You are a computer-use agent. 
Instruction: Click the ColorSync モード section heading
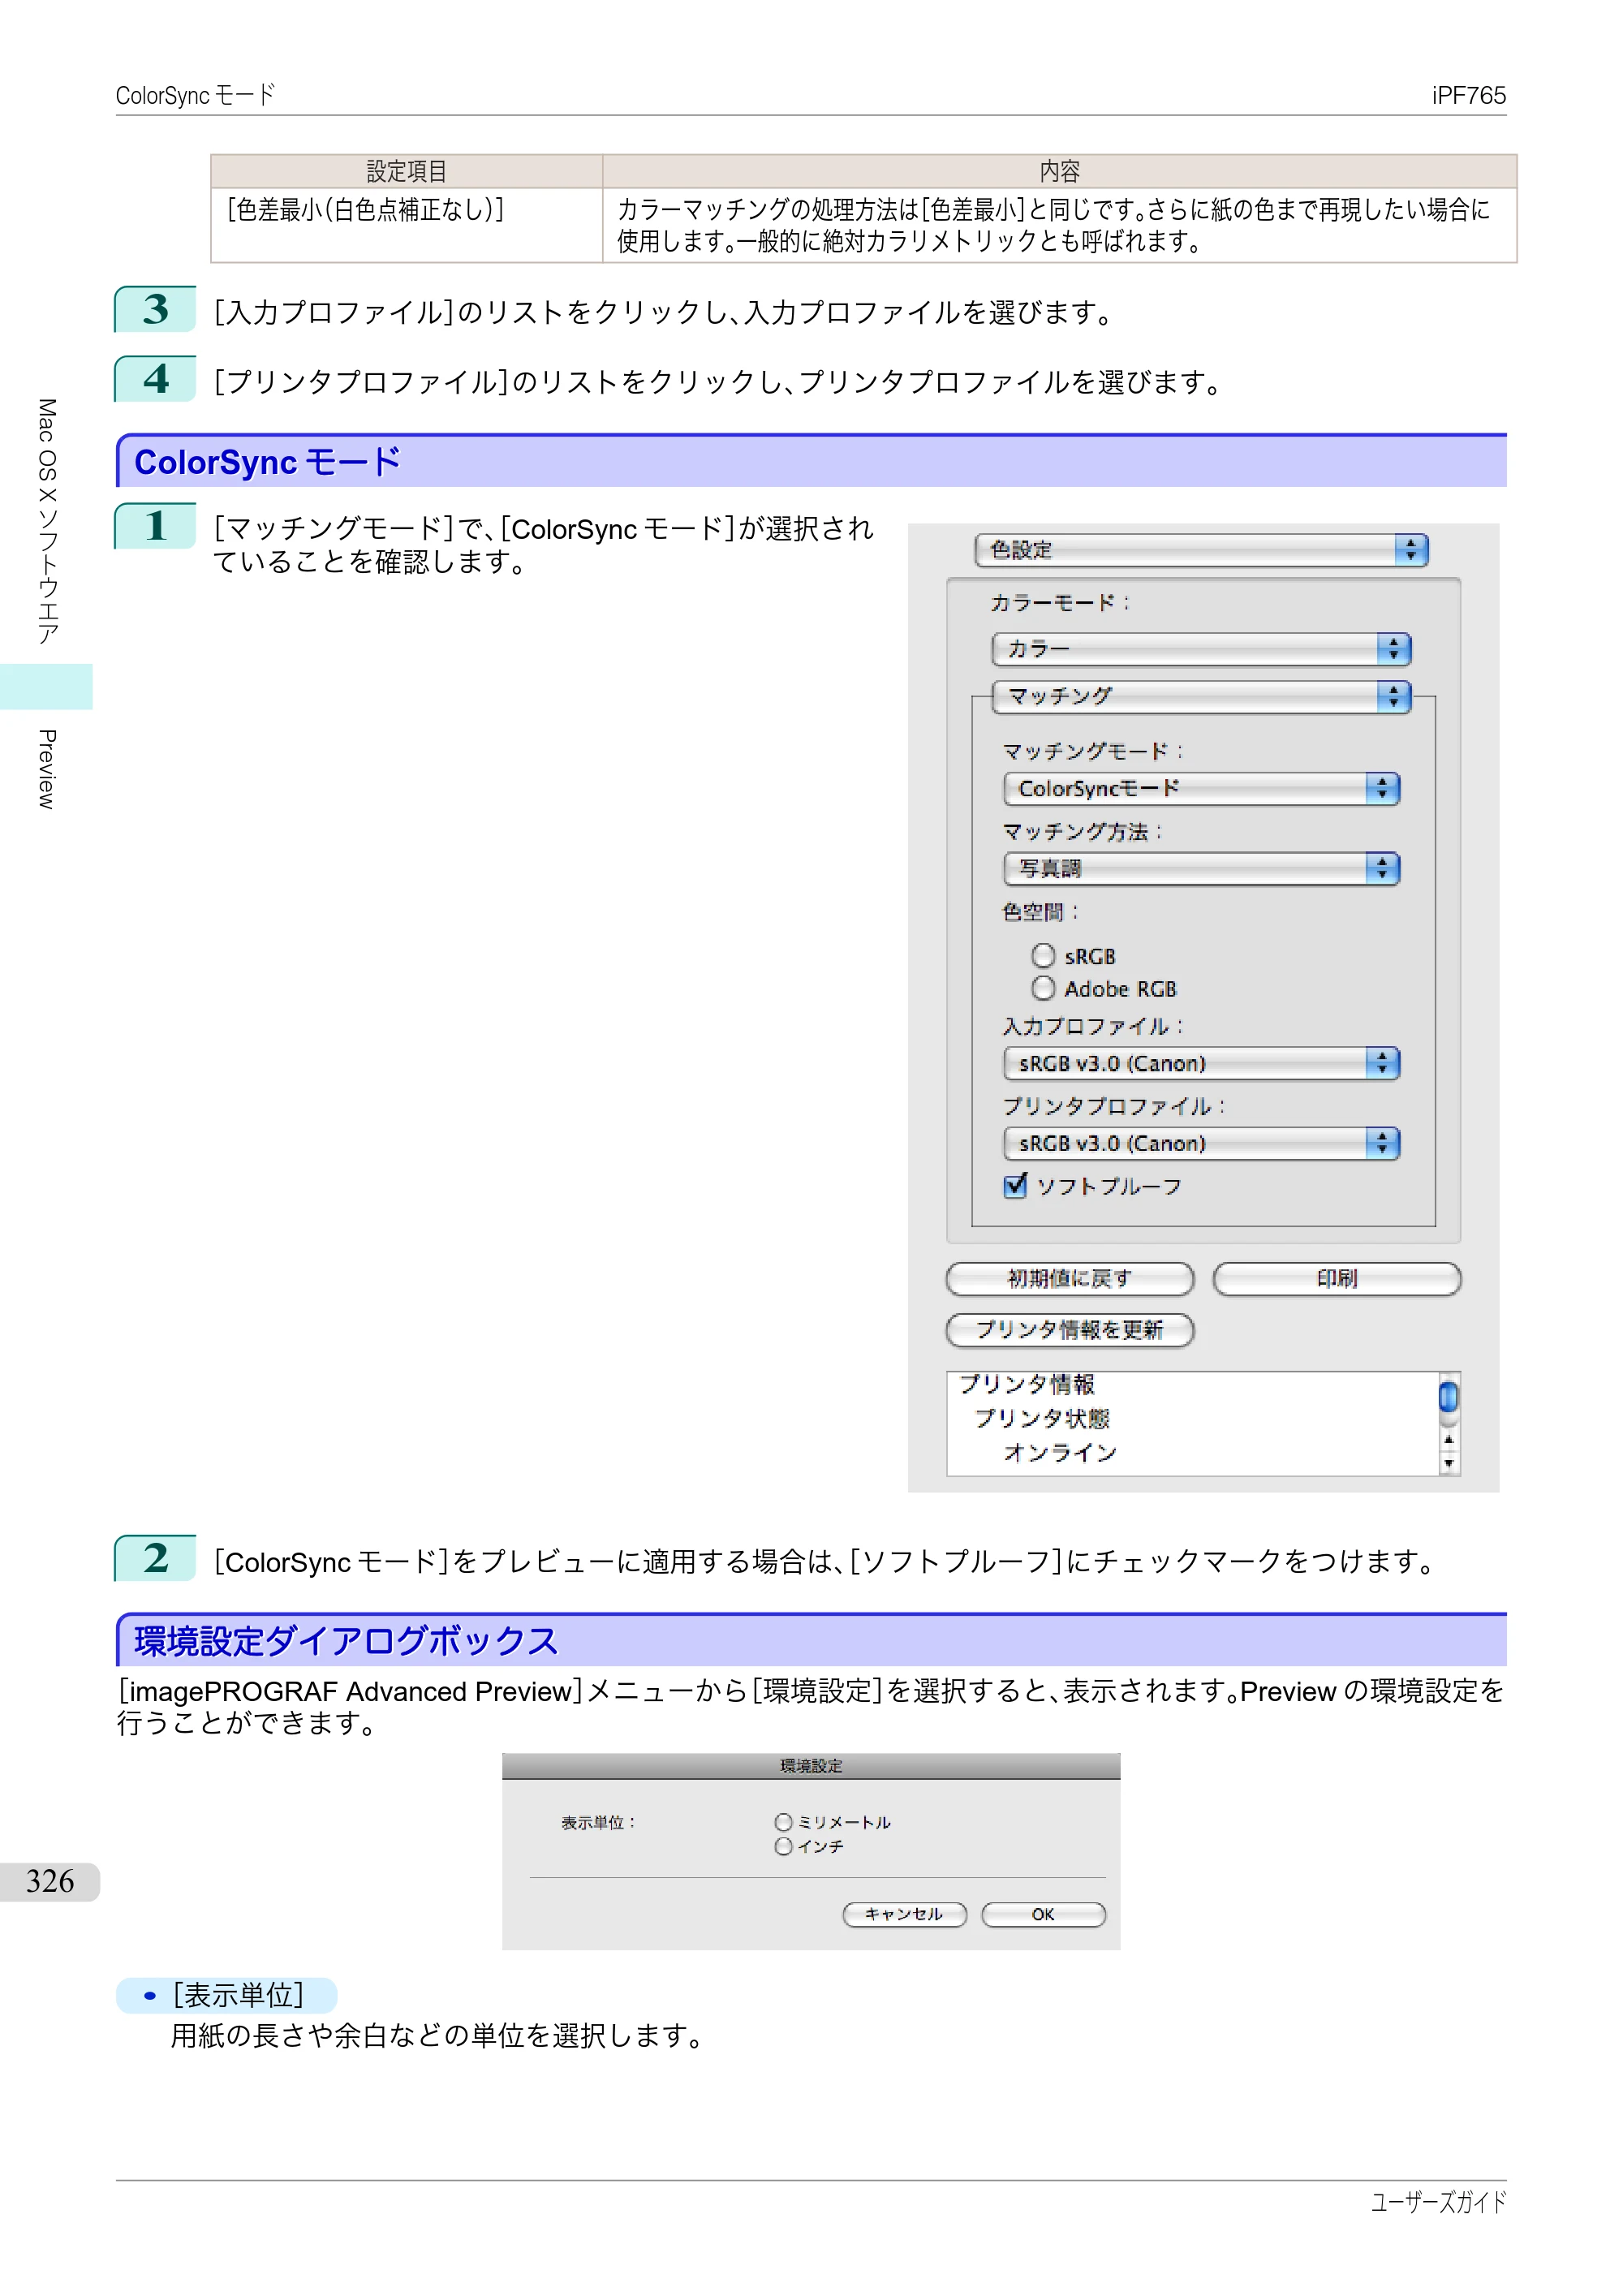(x=267, y=462)
